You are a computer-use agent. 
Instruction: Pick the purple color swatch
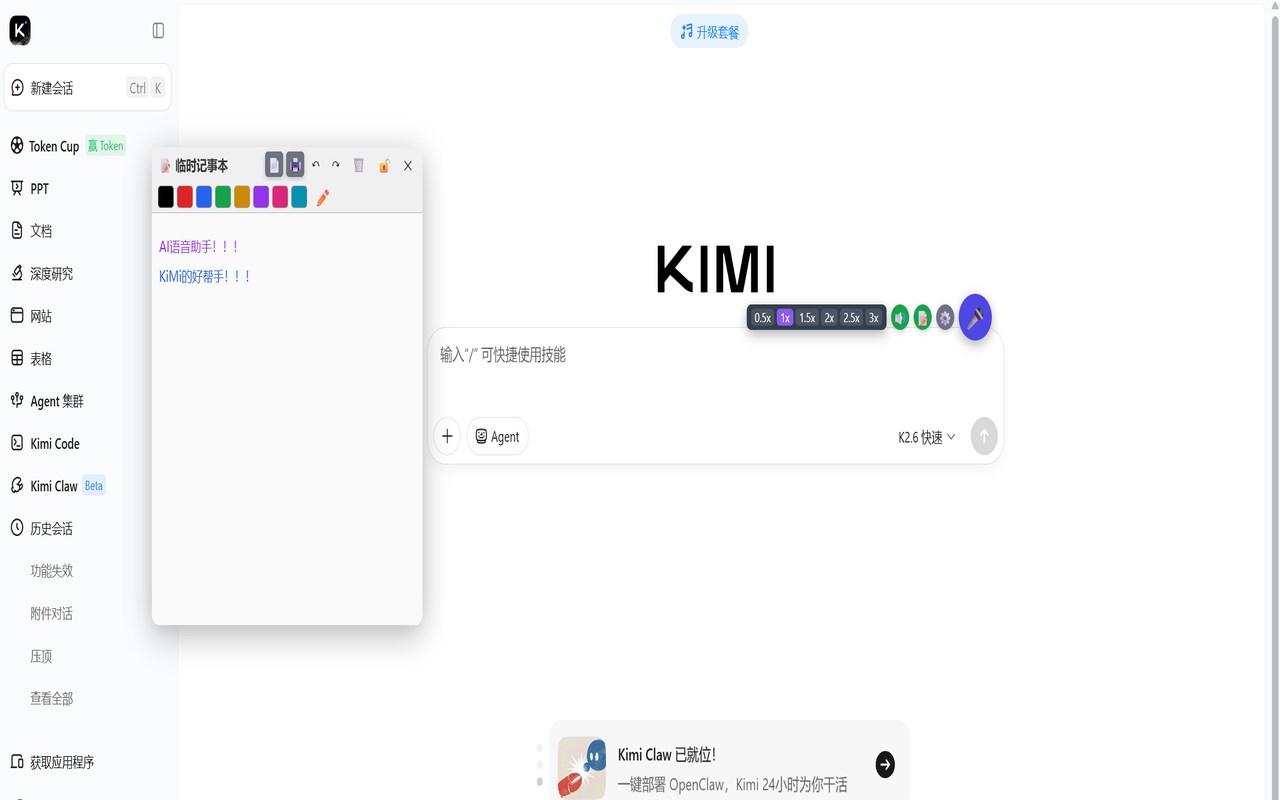point(261,197)
